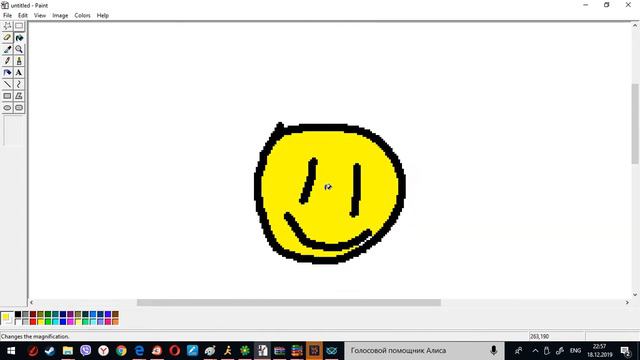
Task: Open the Windows Start menu
Action: 11,351
